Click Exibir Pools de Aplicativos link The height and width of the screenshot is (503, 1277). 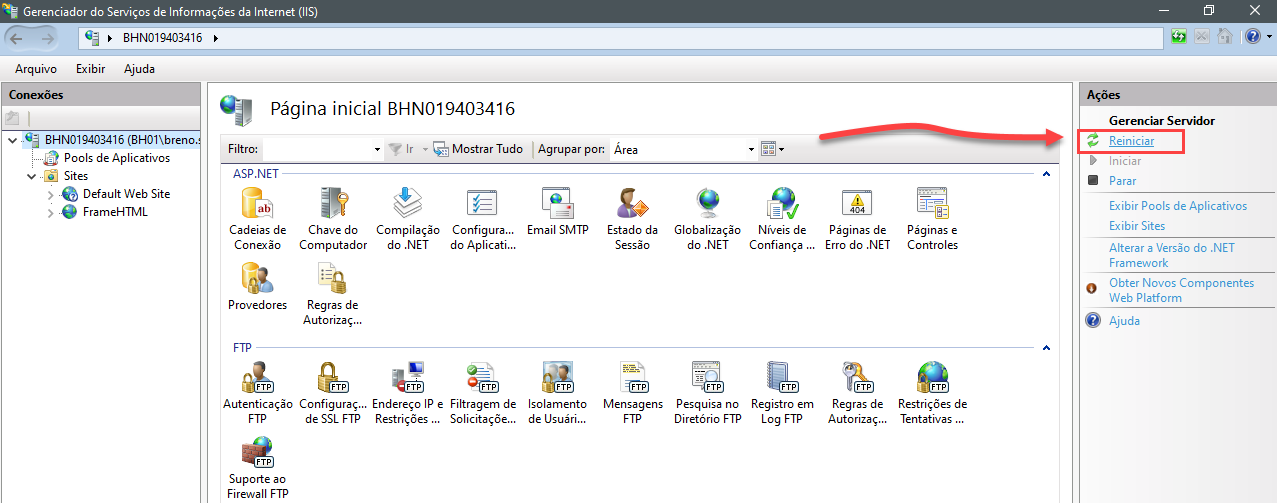tap(1178, 206)
